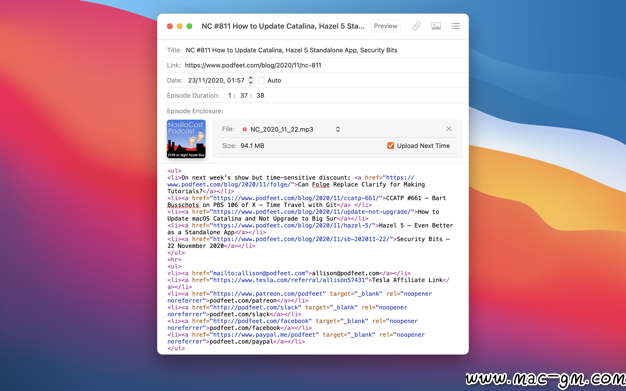Open the image insert icon in toolbar
This screenshot has width=626, height=391.
tap(436, 26)
